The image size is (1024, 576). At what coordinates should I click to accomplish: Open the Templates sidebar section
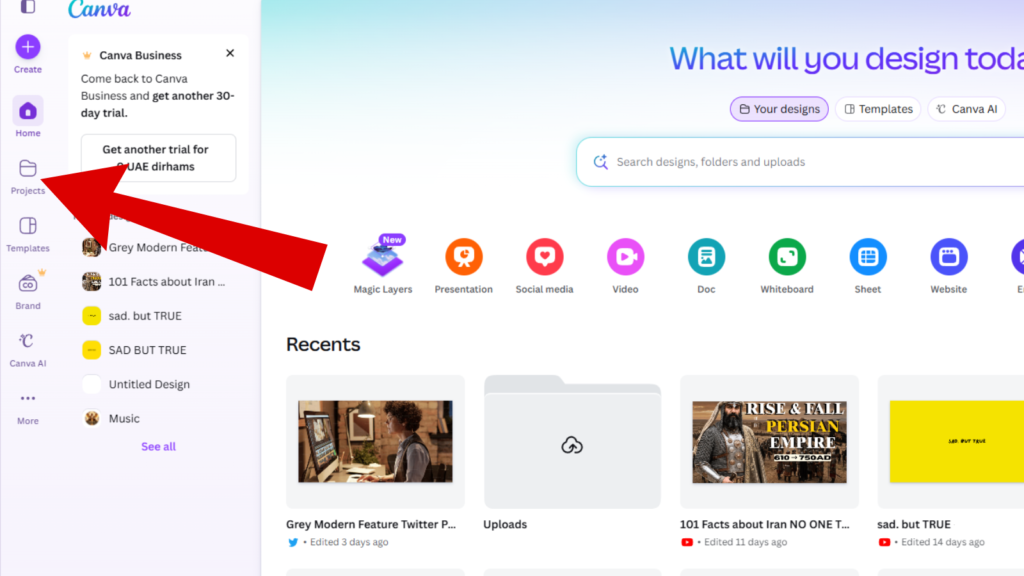28,227
